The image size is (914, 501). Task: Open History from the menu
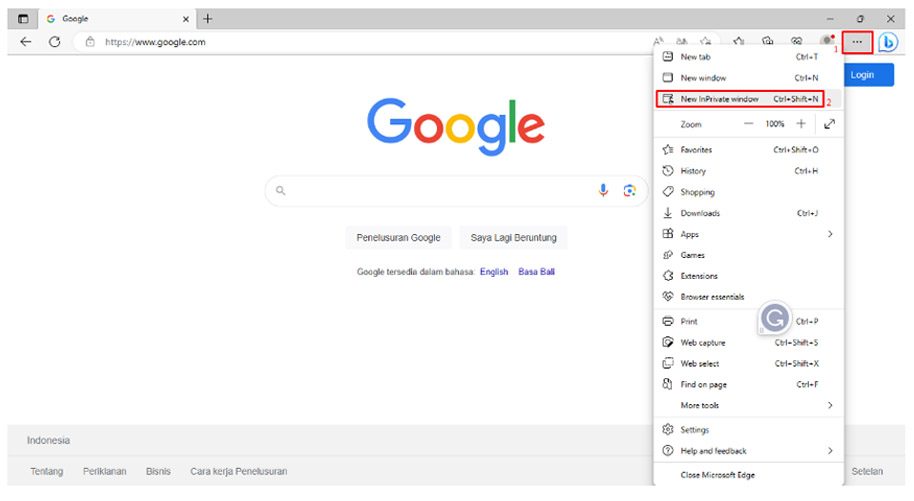694,171
